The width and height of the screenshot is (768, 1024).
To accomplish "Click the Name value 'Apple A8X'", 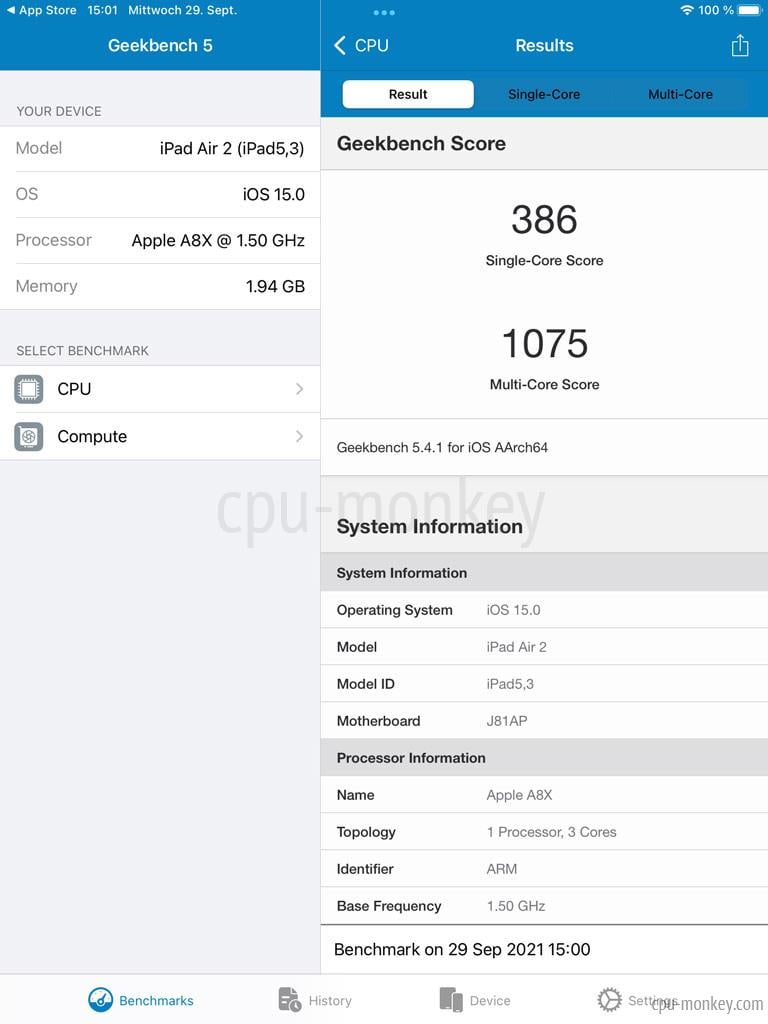I will tap(519, 795).
